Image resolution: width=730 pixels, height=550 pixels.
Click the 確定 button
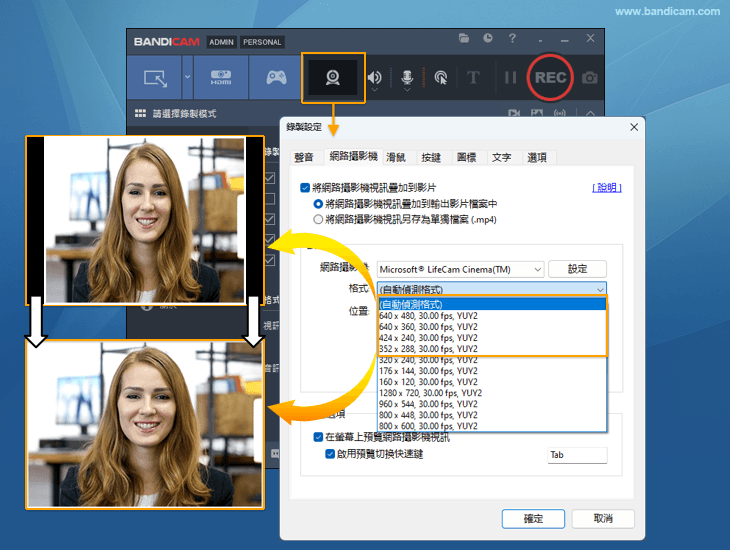[x=534, y=518]
